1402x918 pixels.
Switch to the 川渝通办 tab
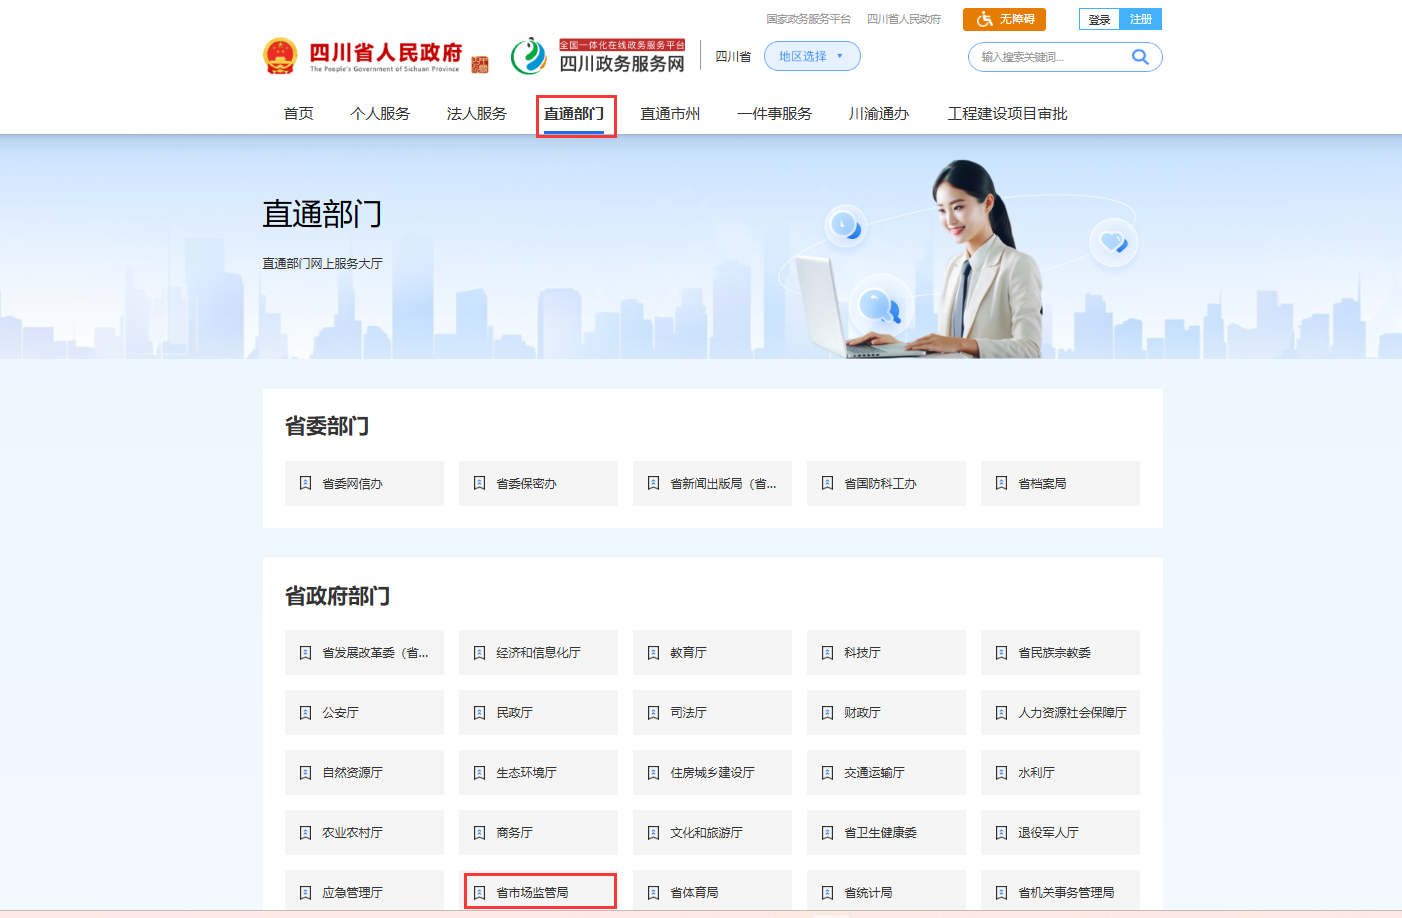pyautogui.click(x=877, y=113)
